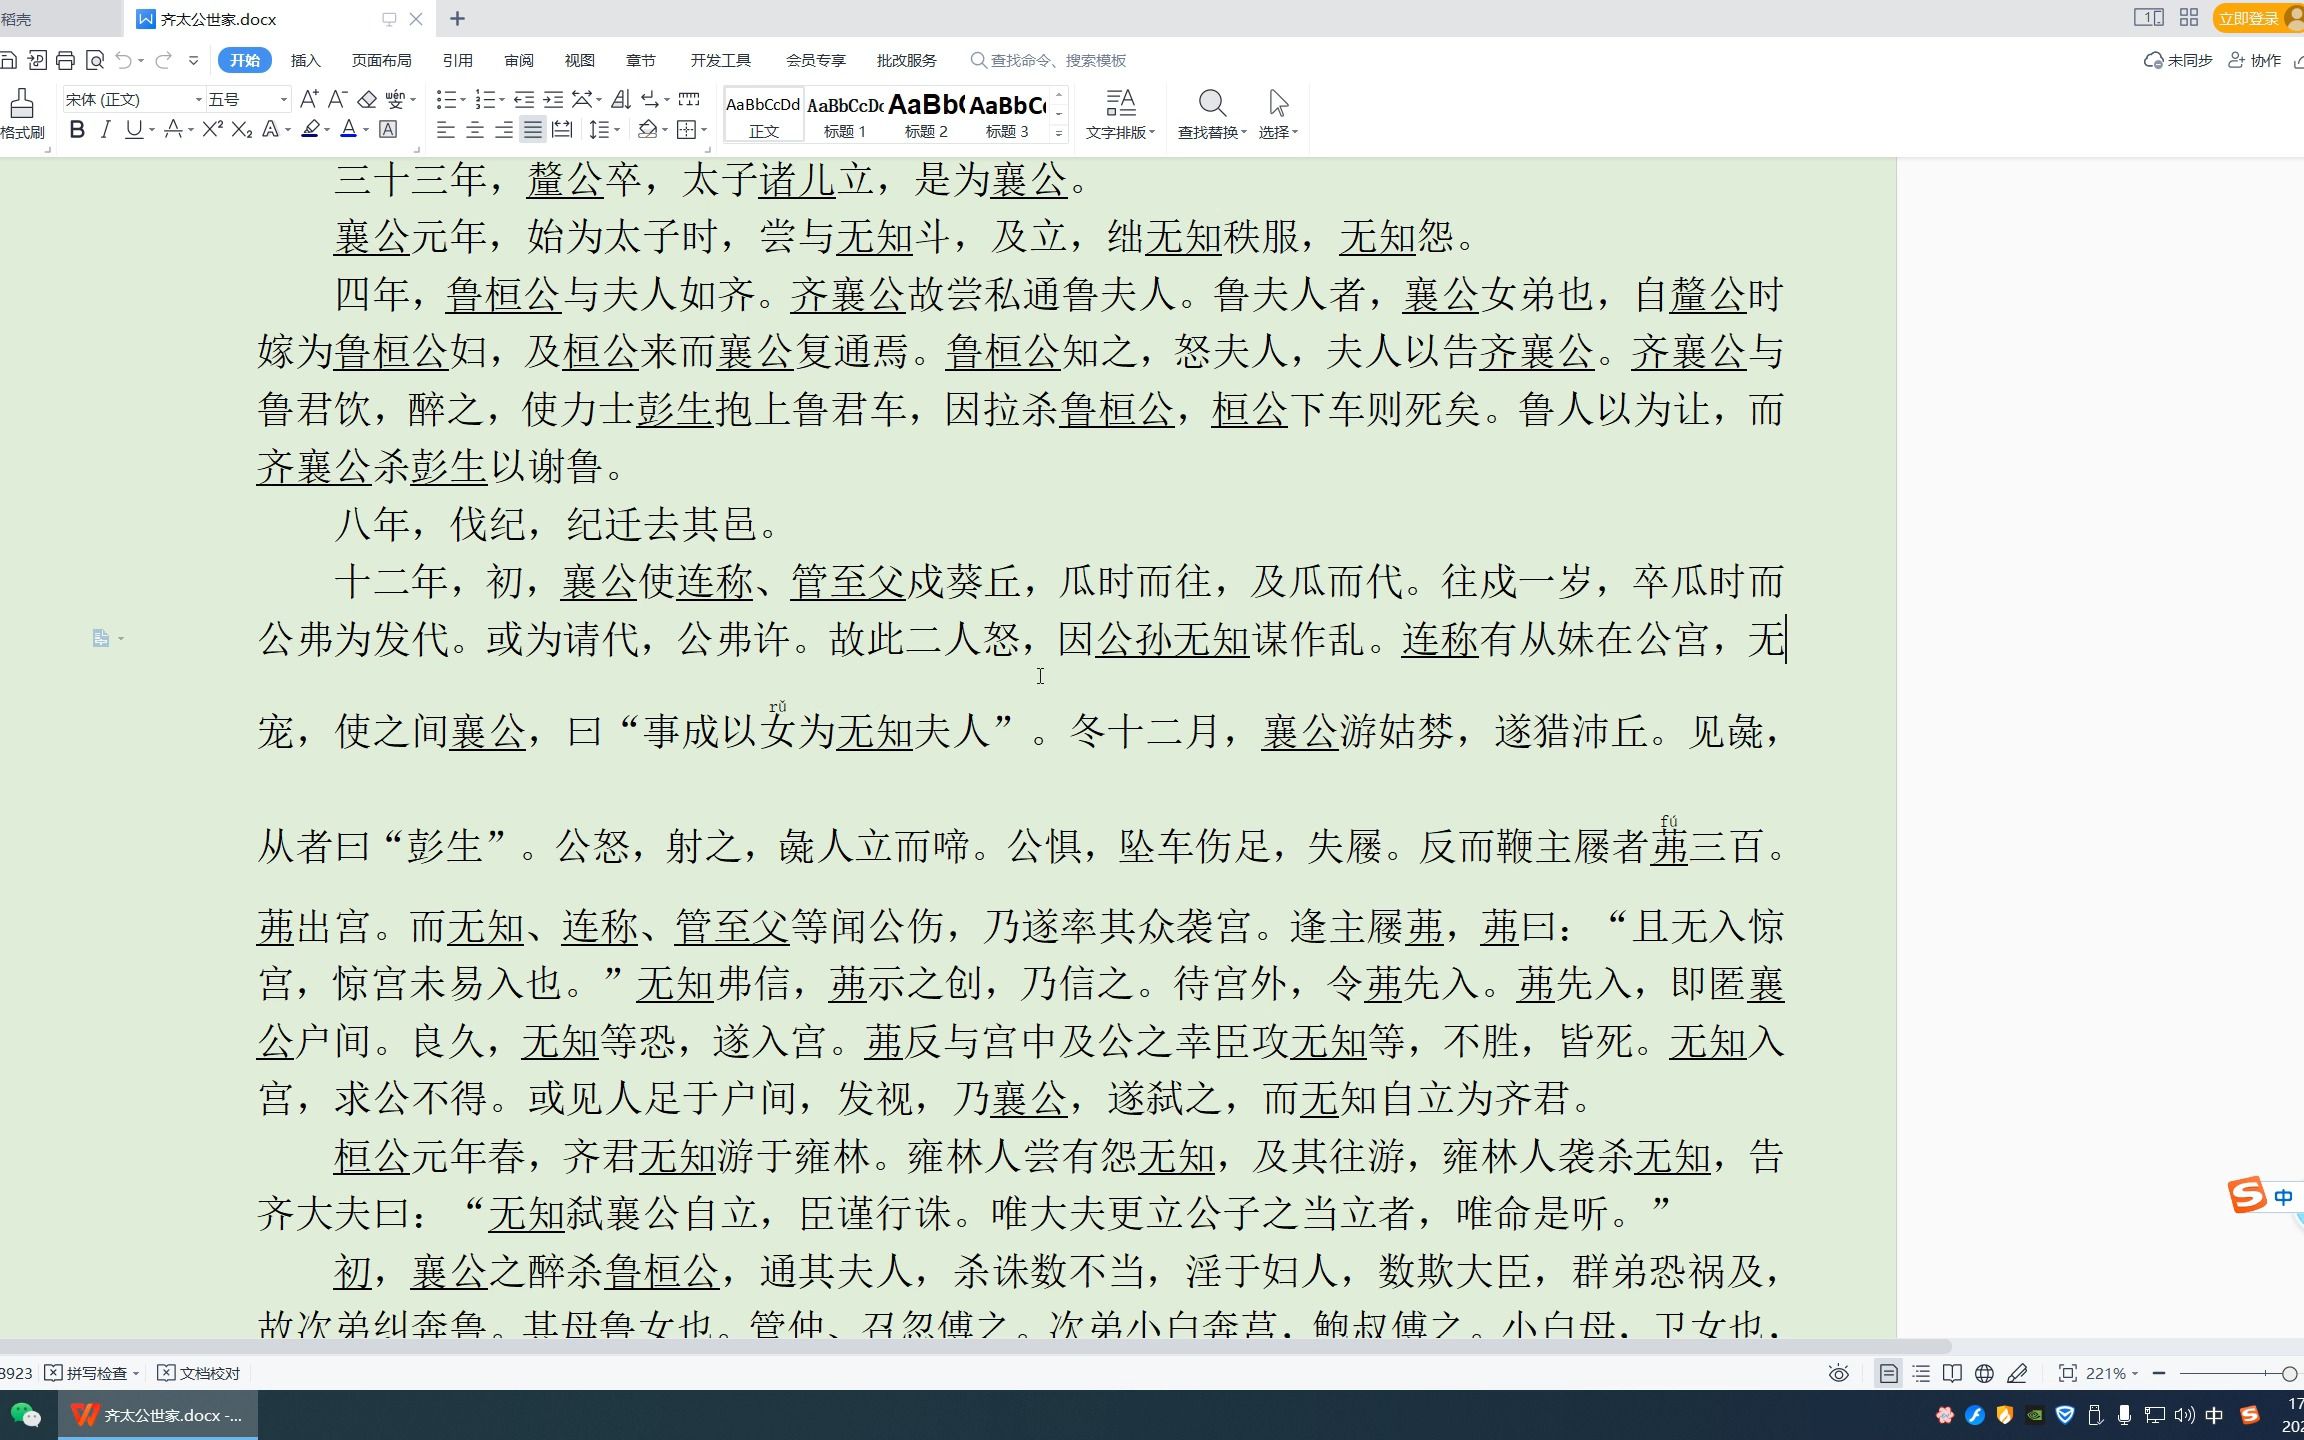
Task: Click the increase indent icon
Action: click(x=553, y=99)
